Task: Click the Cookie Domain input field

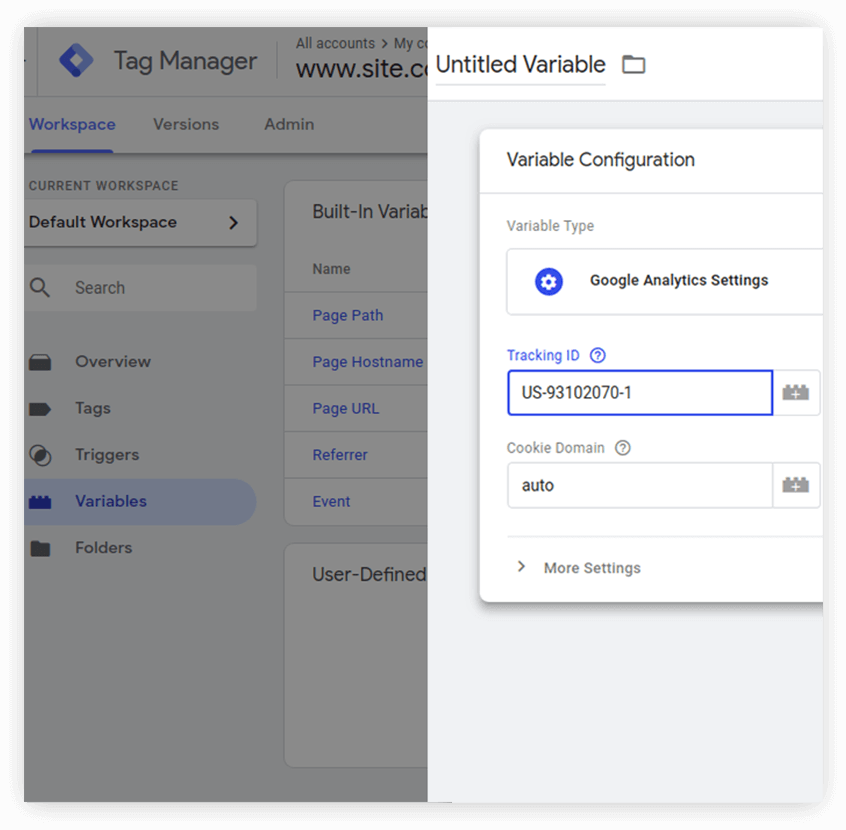Action: (640, 485)
